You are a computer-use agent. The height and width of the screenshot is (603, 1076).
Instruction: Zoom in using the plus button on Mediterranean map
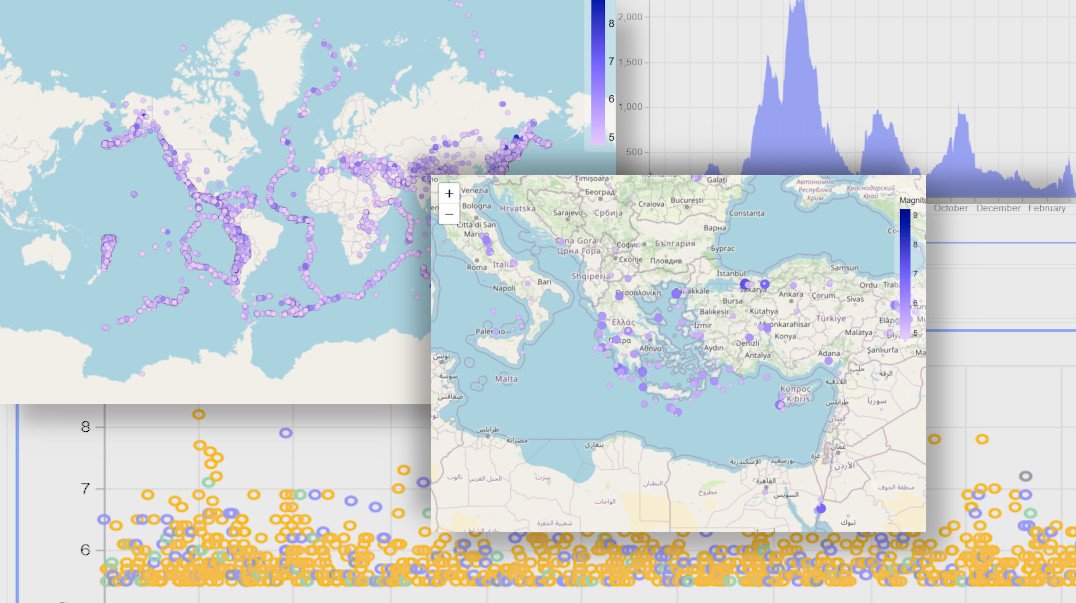point(450,193)
